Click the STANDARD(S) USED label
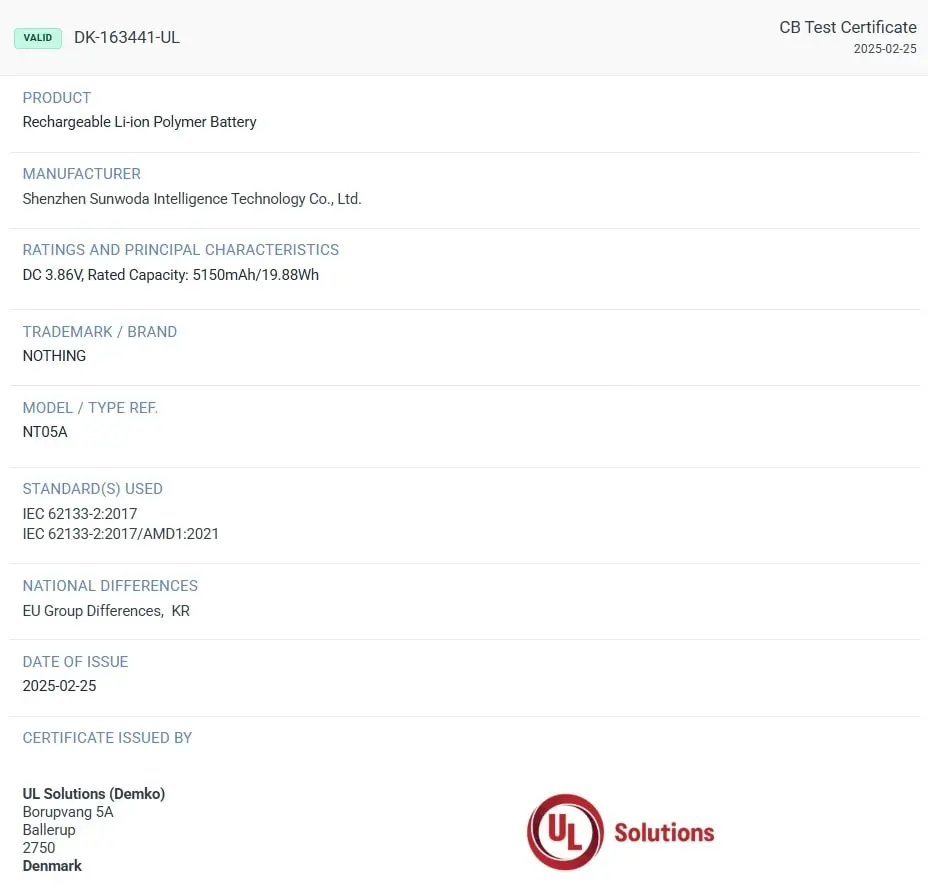Screen dimensions: 928x896 (92, 489)
